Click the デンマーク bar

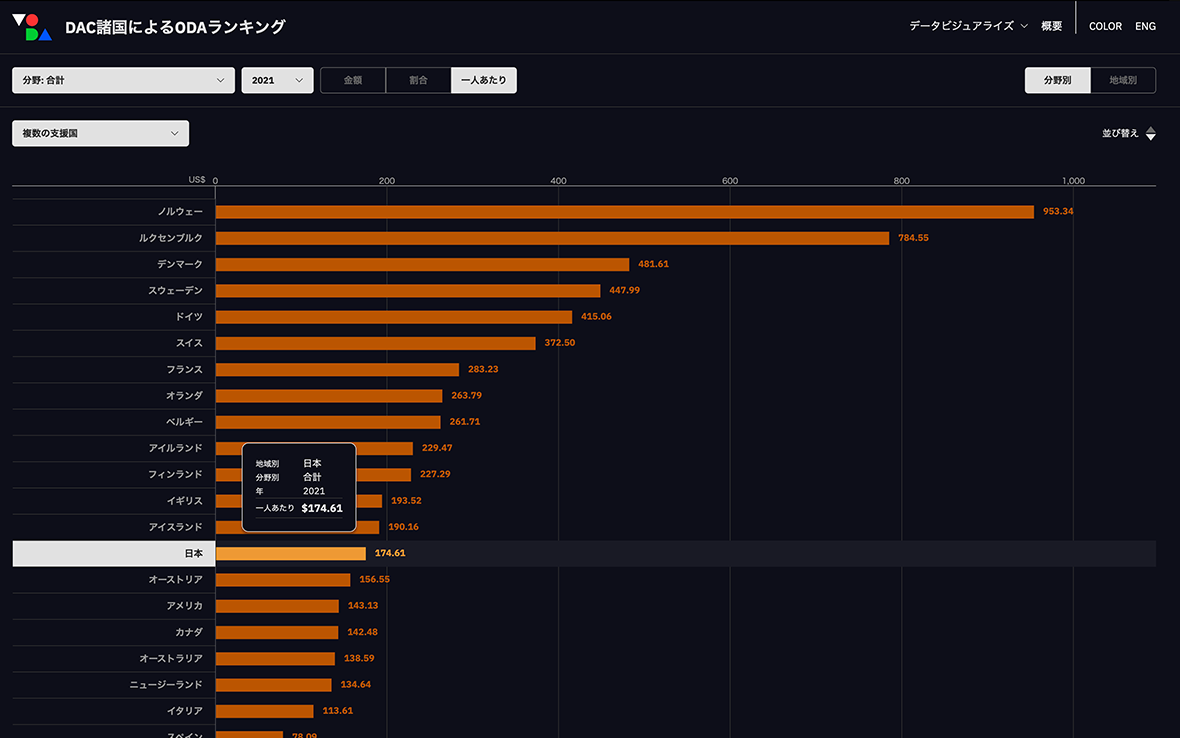coord(422,264)
